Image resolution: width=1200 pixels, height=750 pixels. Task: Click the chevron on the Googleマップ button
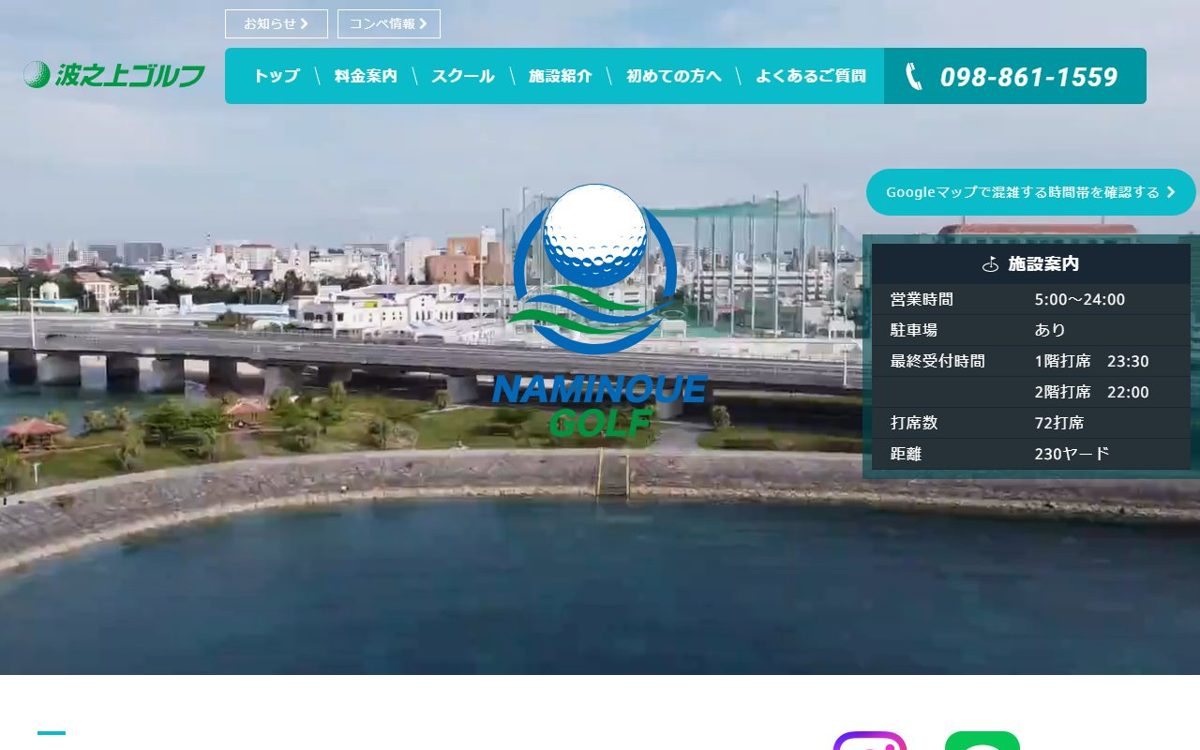click(1171, 192)
